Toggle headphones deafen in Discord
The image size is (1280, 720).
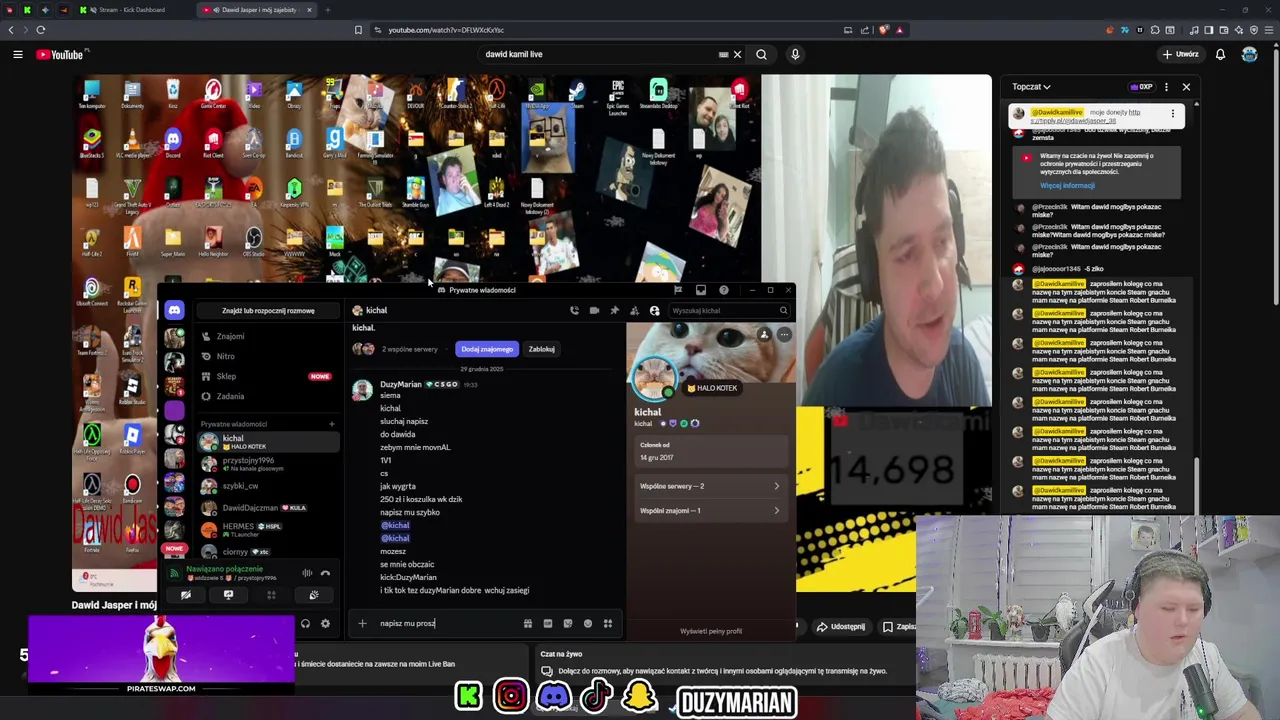(x=305, y=624)
